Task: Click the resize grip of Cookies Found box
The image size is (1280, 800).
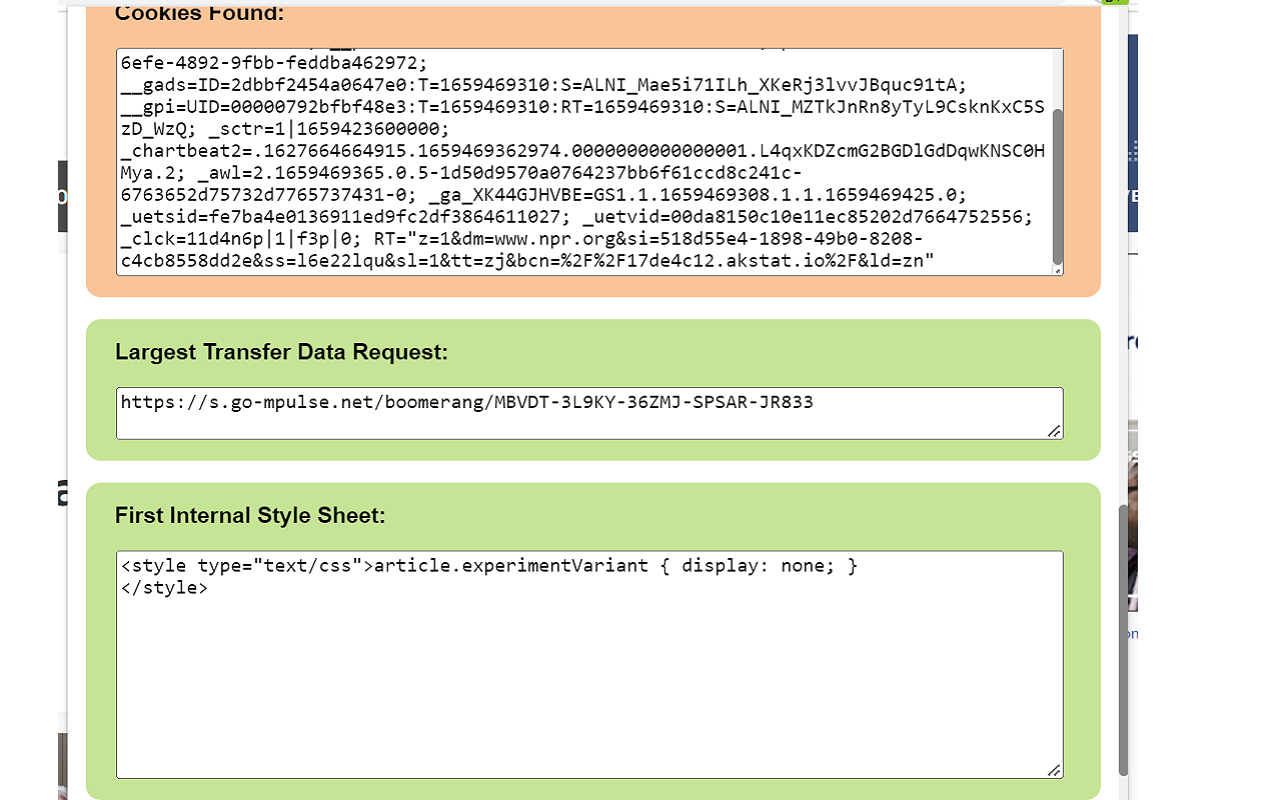Action: point(1057,270)
